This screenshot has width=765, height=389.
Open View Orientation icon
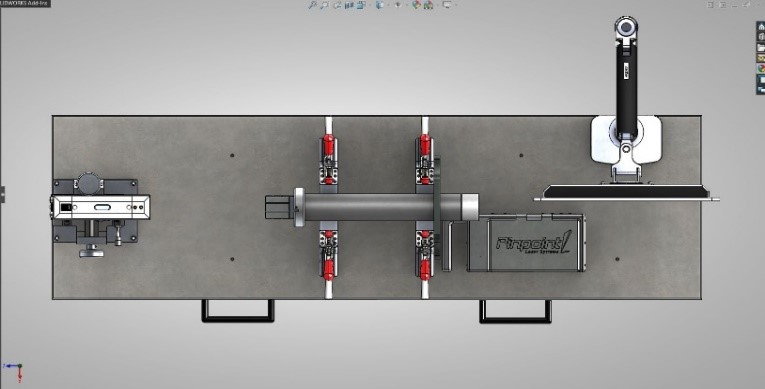[361, 5]
